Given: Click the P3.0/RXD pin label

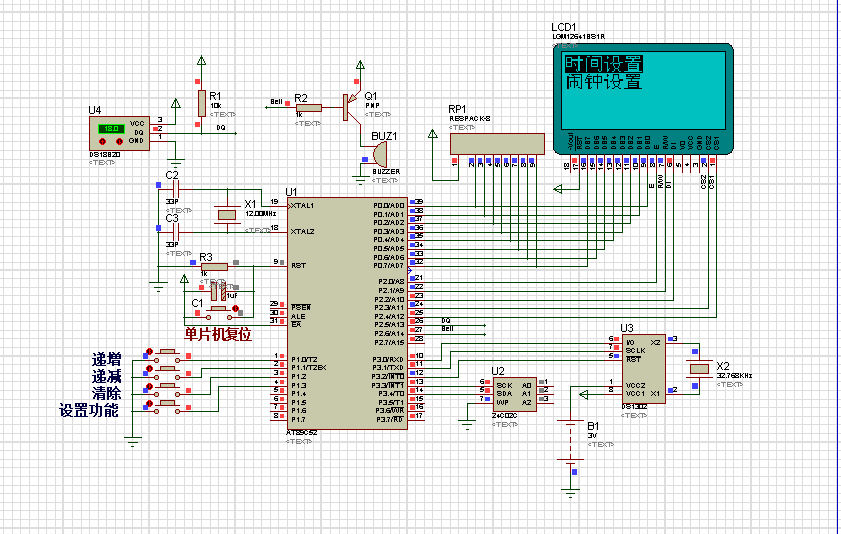Looking at the screenshot, I should (389, 359).
